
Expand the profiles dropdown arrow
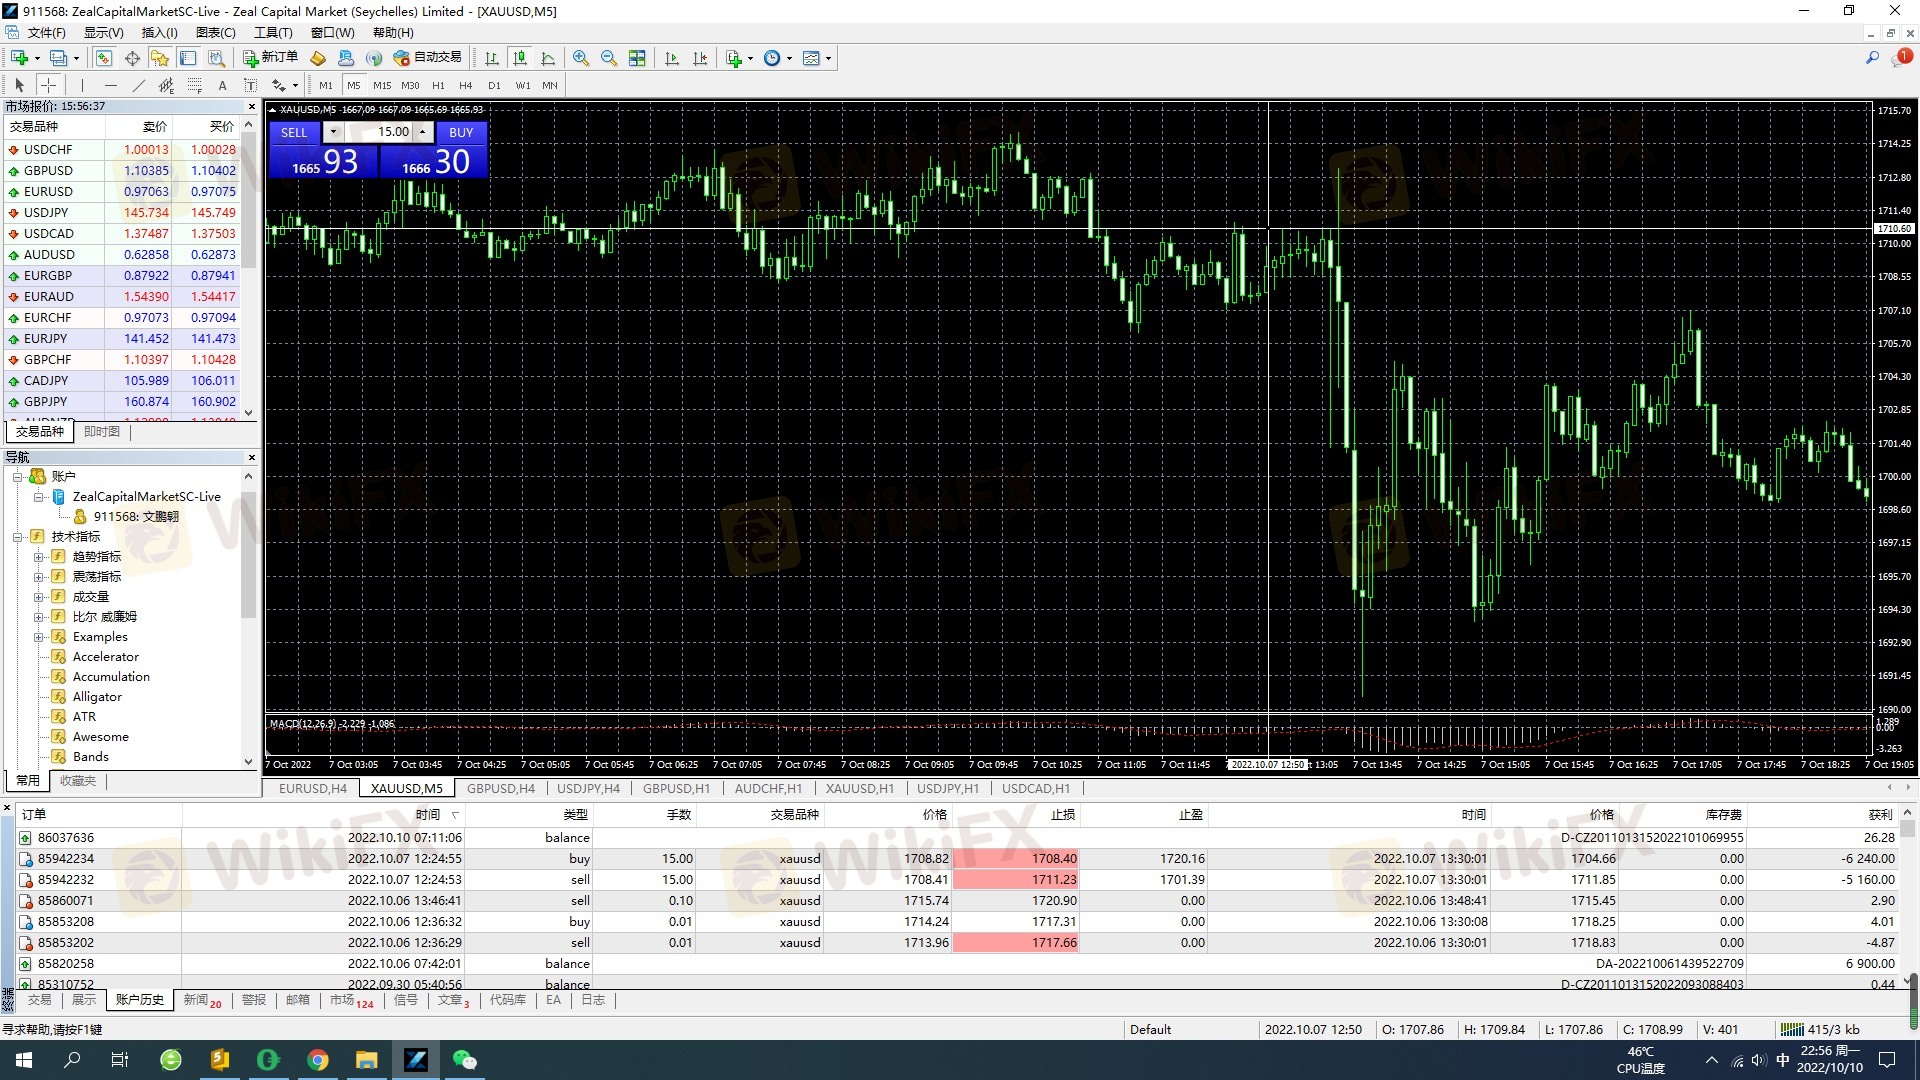pyautogui.click(x=76, y=58)
